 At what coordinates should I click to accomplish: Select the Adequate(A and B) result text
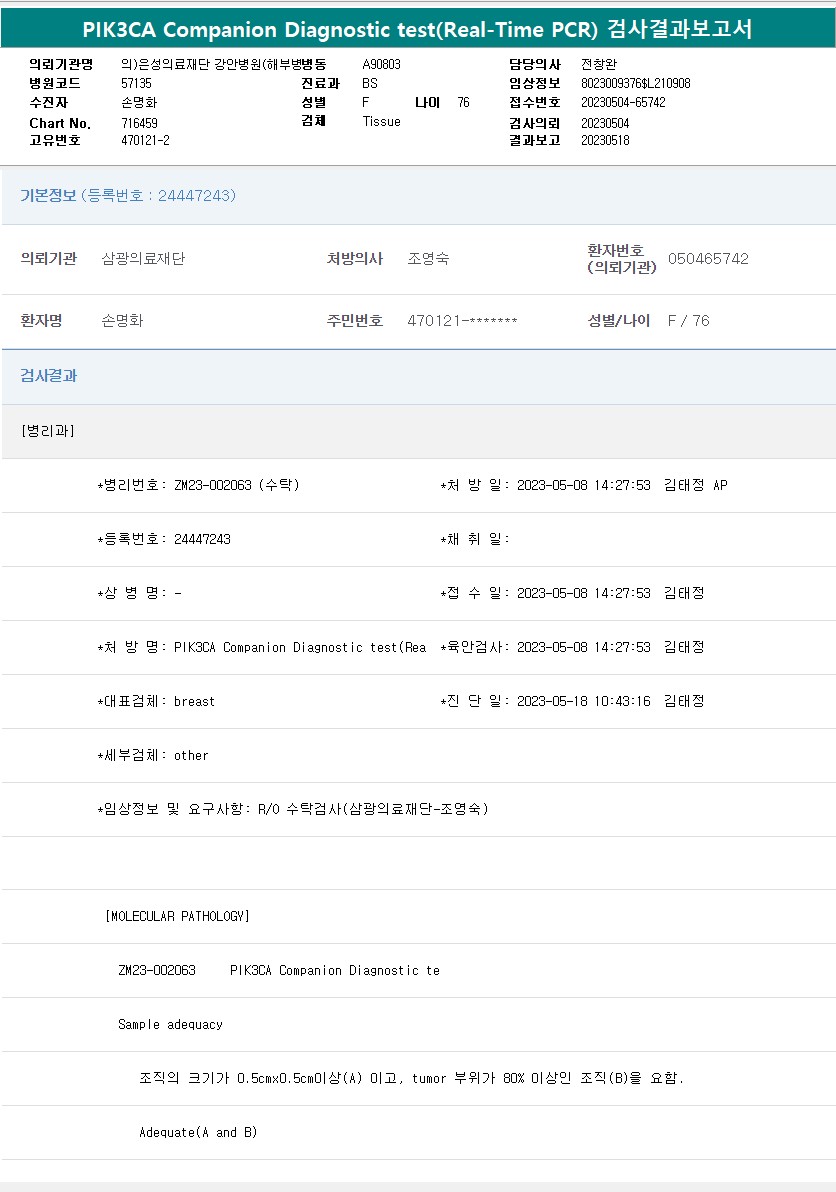(x=198, y=1132)
